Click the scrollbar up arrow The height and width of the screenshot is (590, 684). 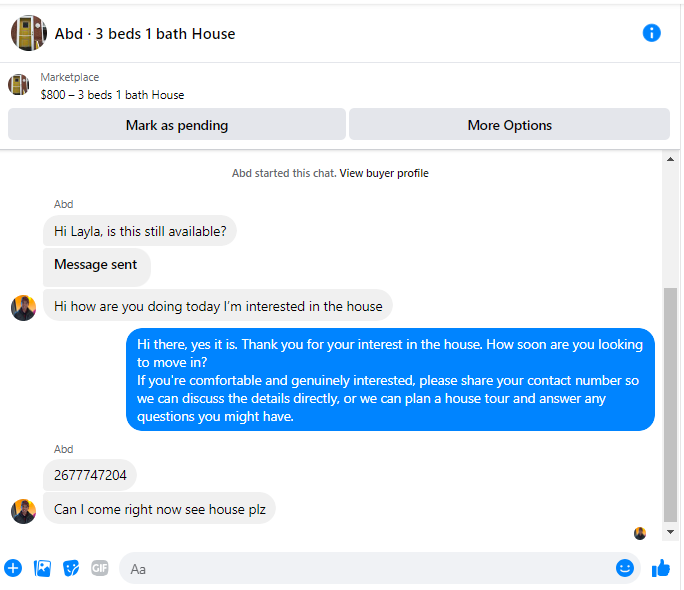pos(670,159)
